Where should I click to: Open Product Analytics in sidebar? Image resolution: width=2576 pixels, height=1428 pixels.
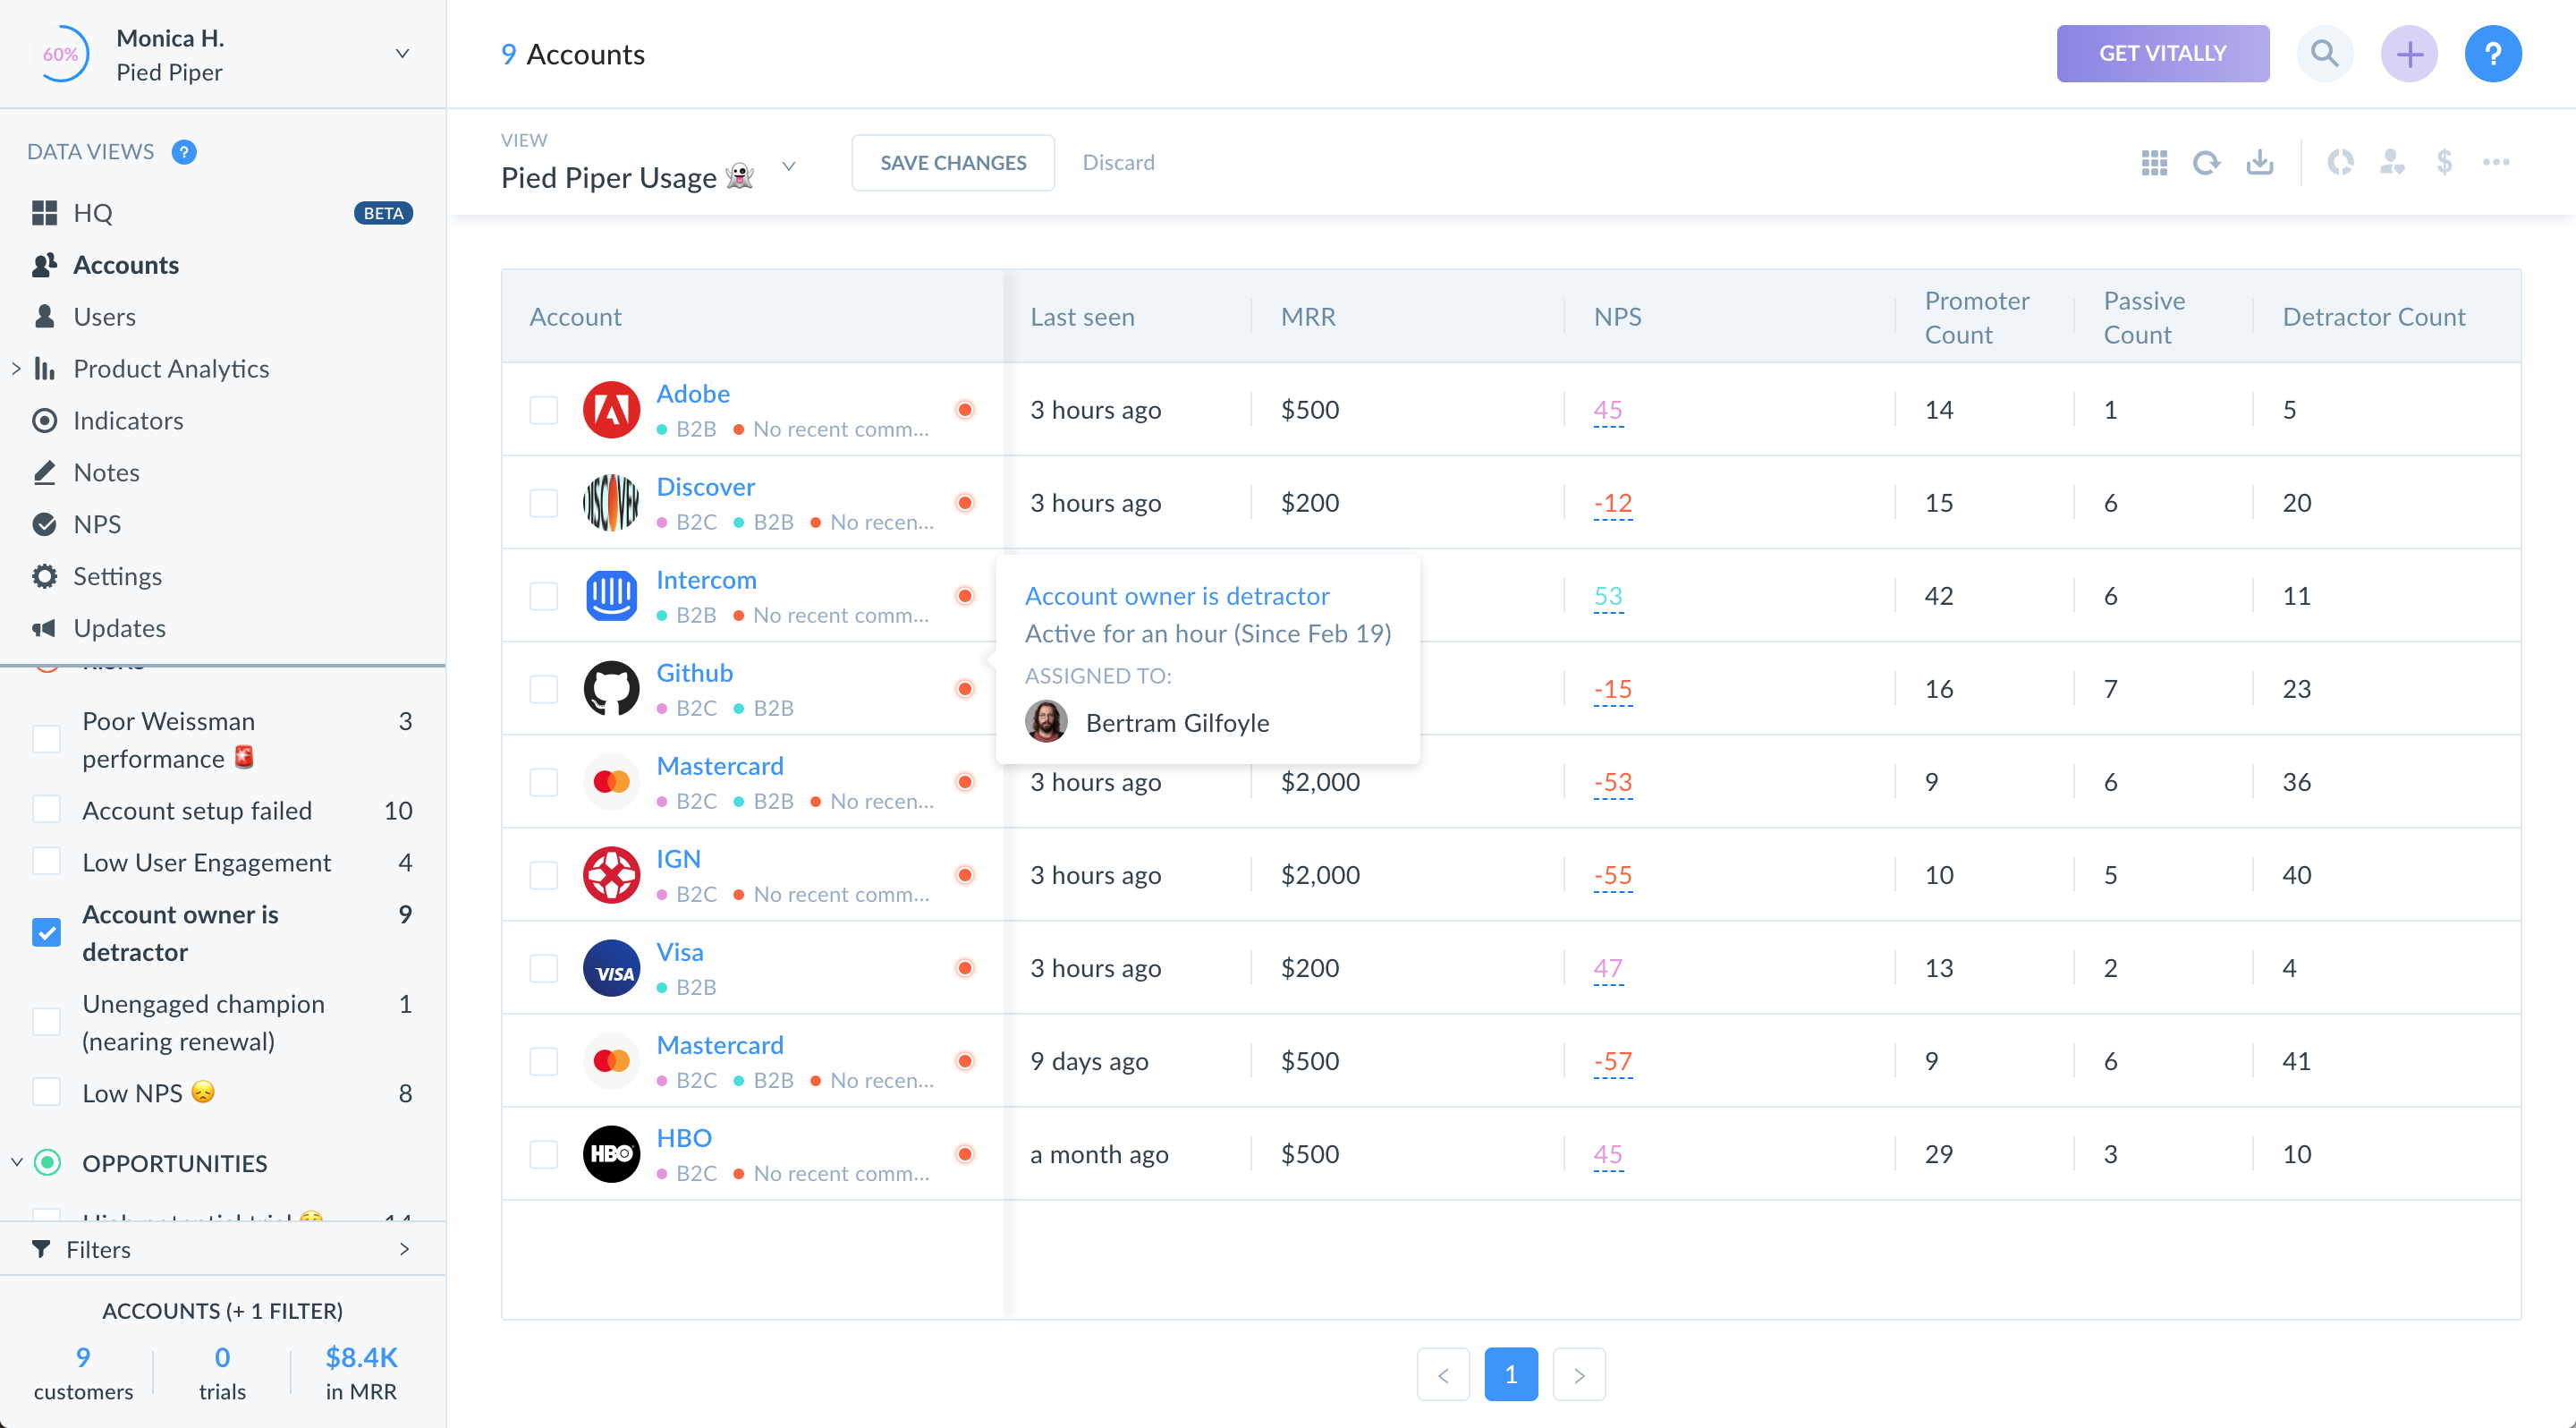point(171,368)
